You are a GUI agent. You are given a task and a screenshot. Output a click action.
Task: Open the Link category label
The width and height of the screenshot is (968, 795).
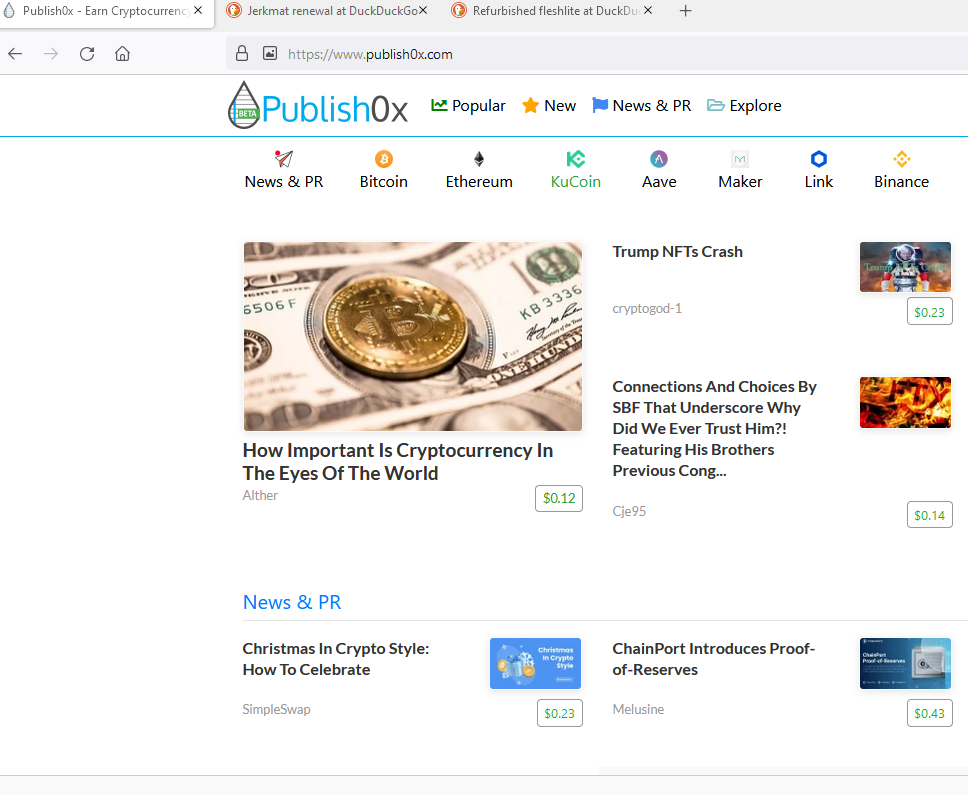point(819,181)
